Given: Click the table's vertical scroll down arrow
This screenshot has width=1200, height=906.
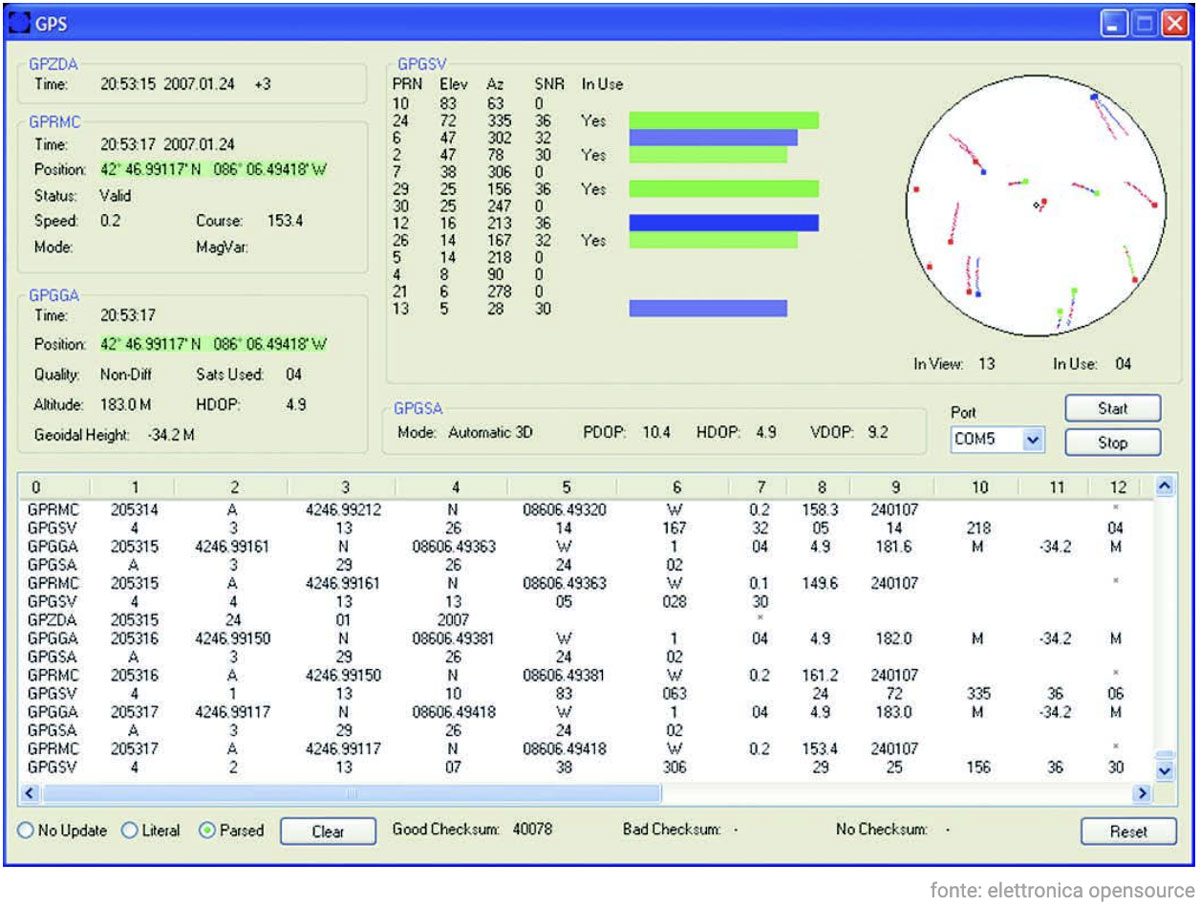Looking at the screenshot, I should (1164, 771).
